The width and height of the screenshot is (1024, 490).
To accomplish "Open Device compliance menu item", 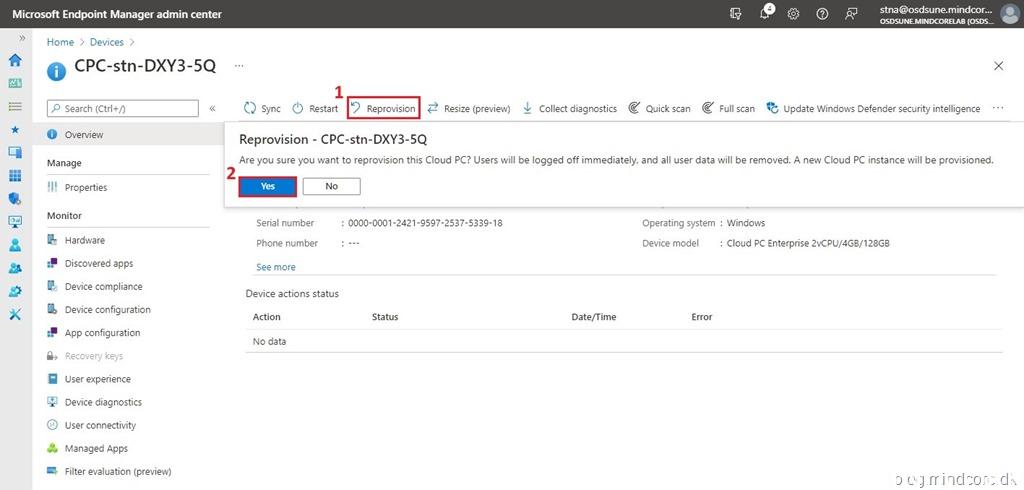I will point(103,287).
